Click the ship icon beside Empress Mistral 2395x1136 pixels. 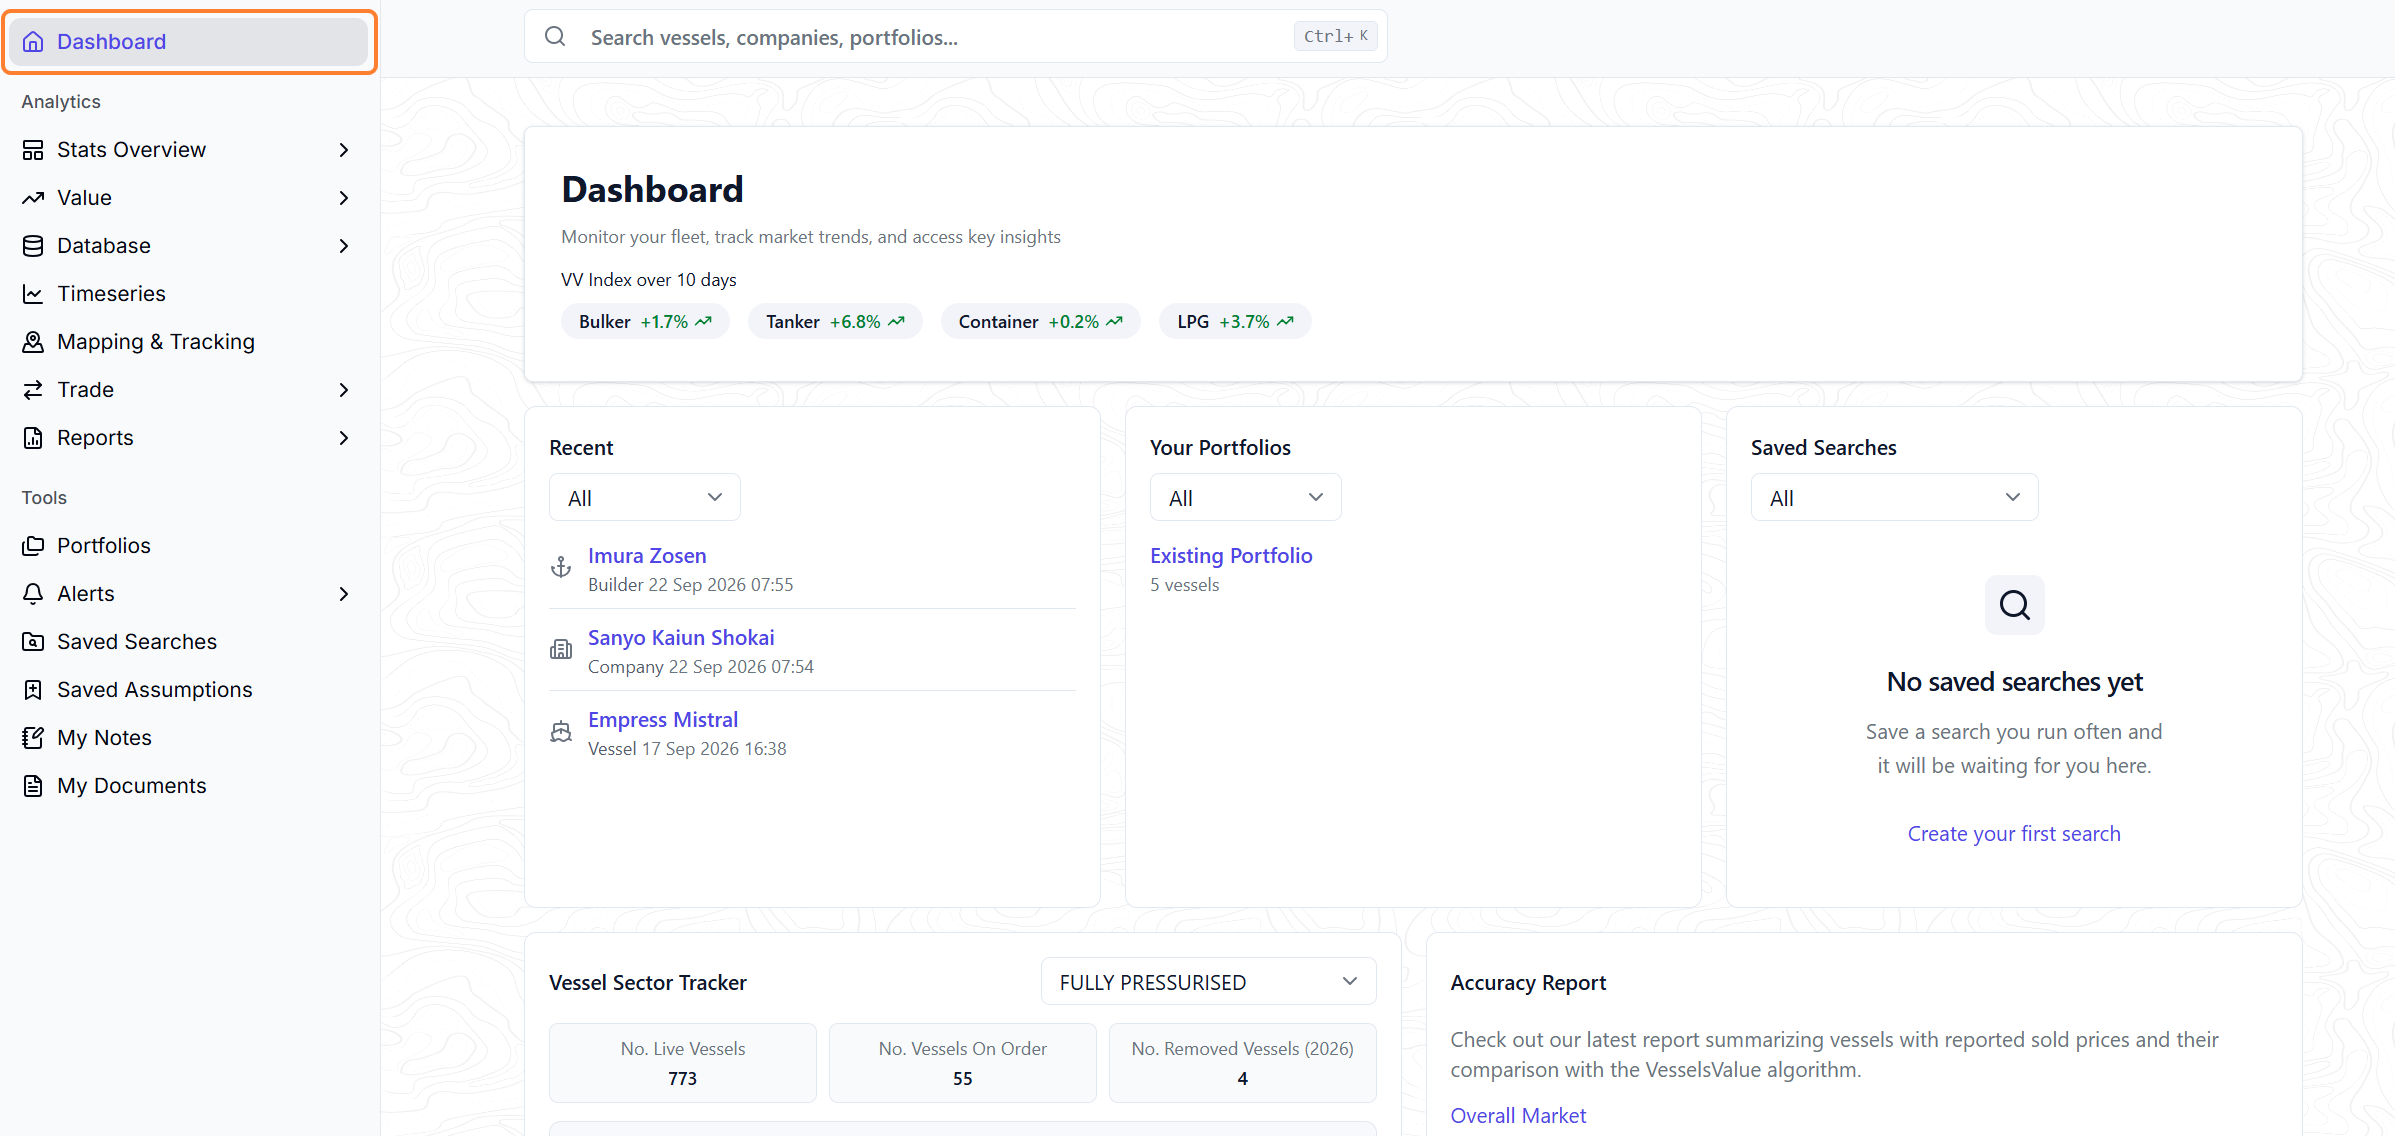561,731
